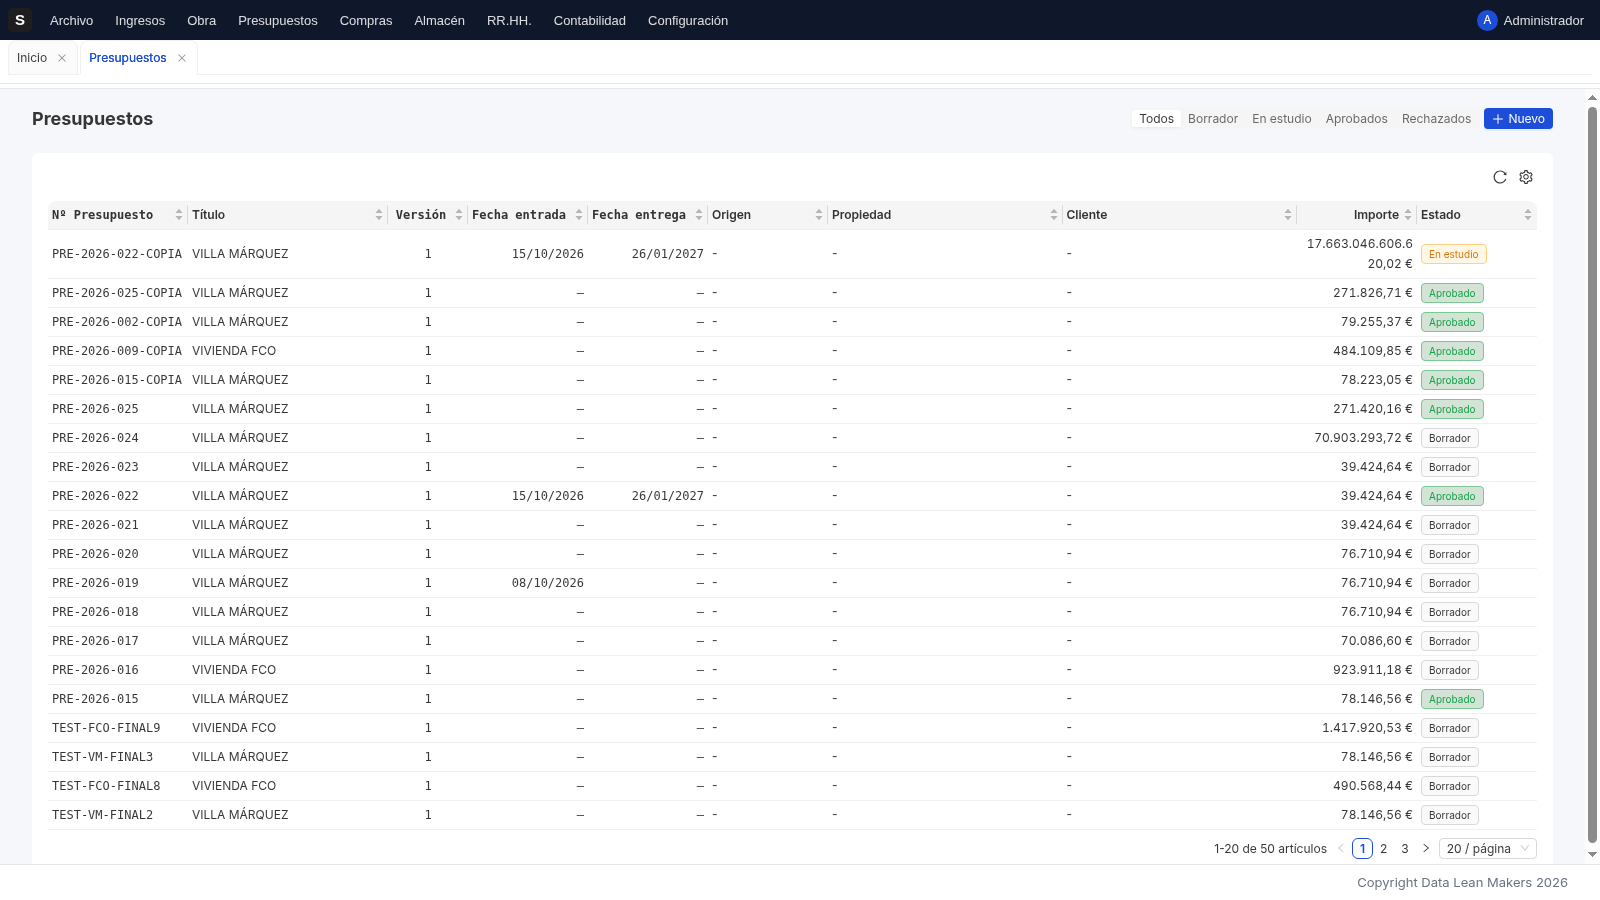Screen dimensions: 1600x900
Task: Sort by Cliente column arrows
Action: point(1288,215)
